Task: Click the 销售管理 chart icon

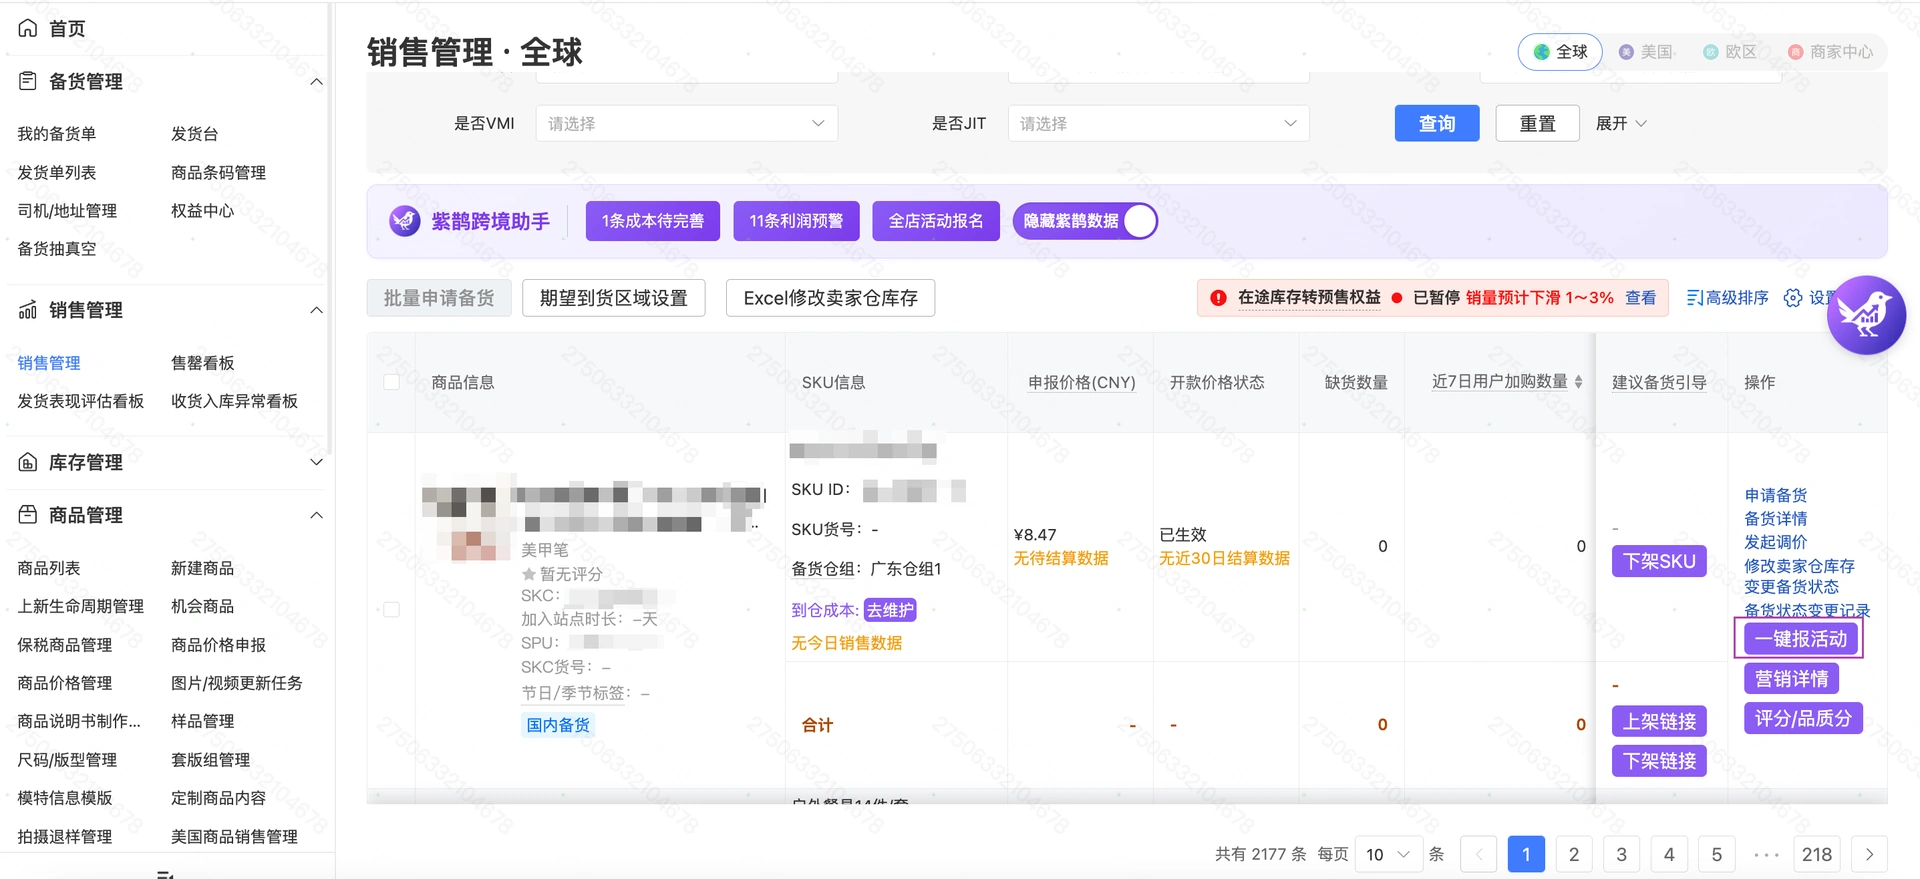Action: (28, 310)
